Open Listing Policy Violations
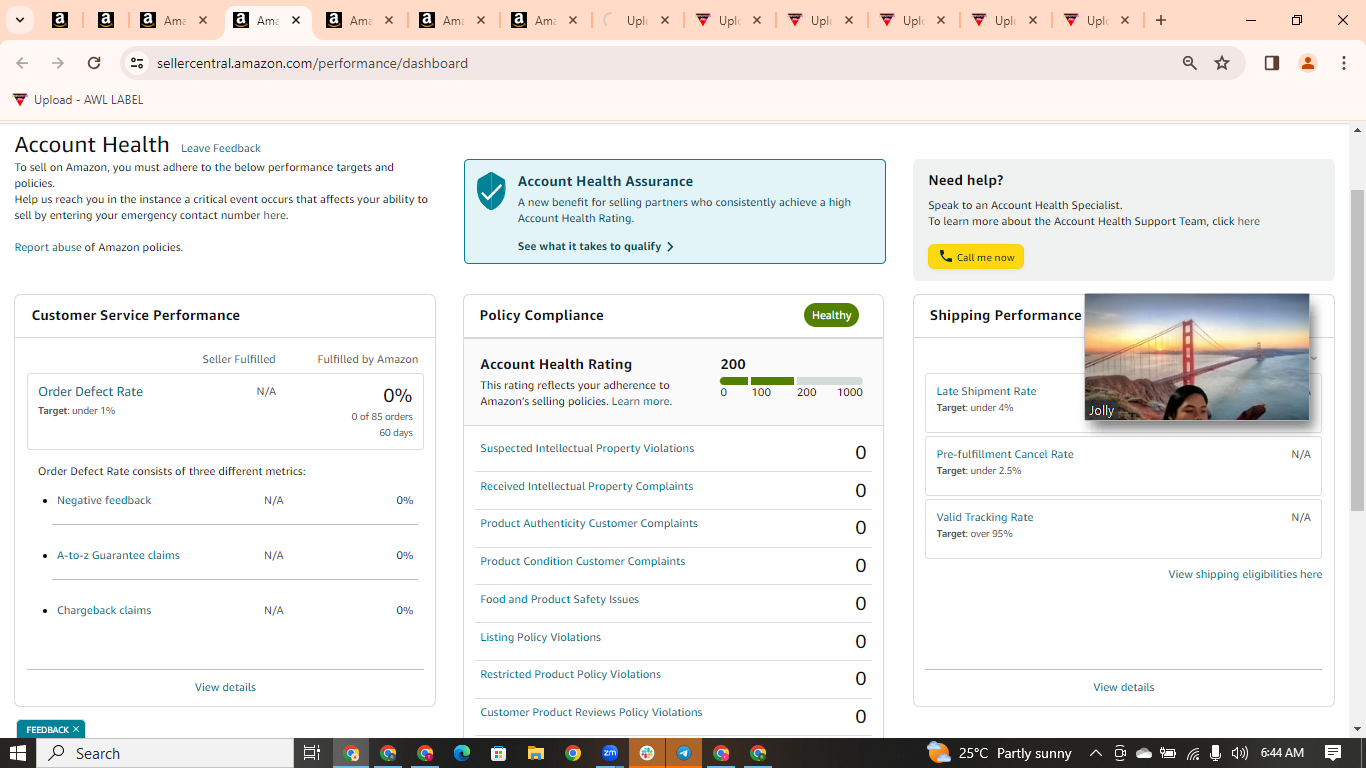 pos(540,637)
